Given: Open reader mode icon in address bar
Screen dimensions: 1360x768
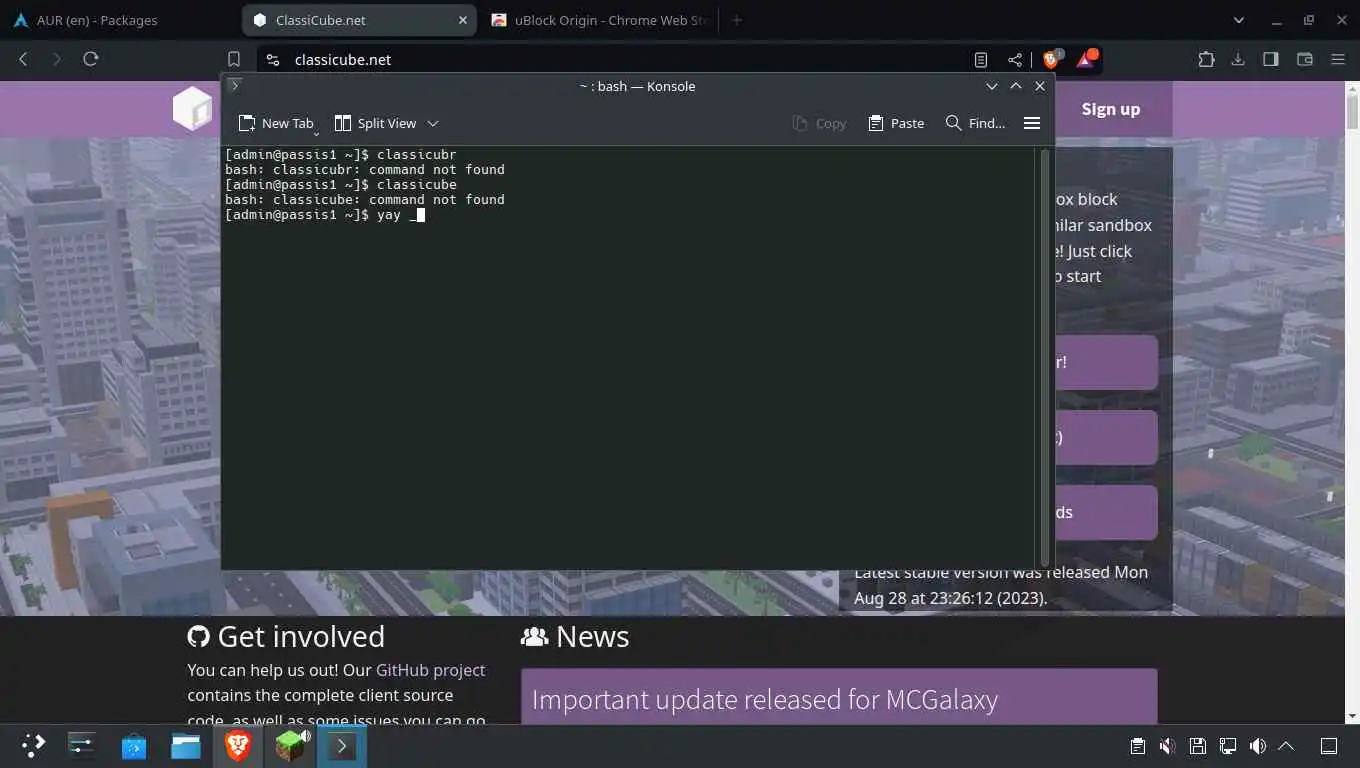Looking at the screenshot, I should pyautogui.click(x=981, y=59).
